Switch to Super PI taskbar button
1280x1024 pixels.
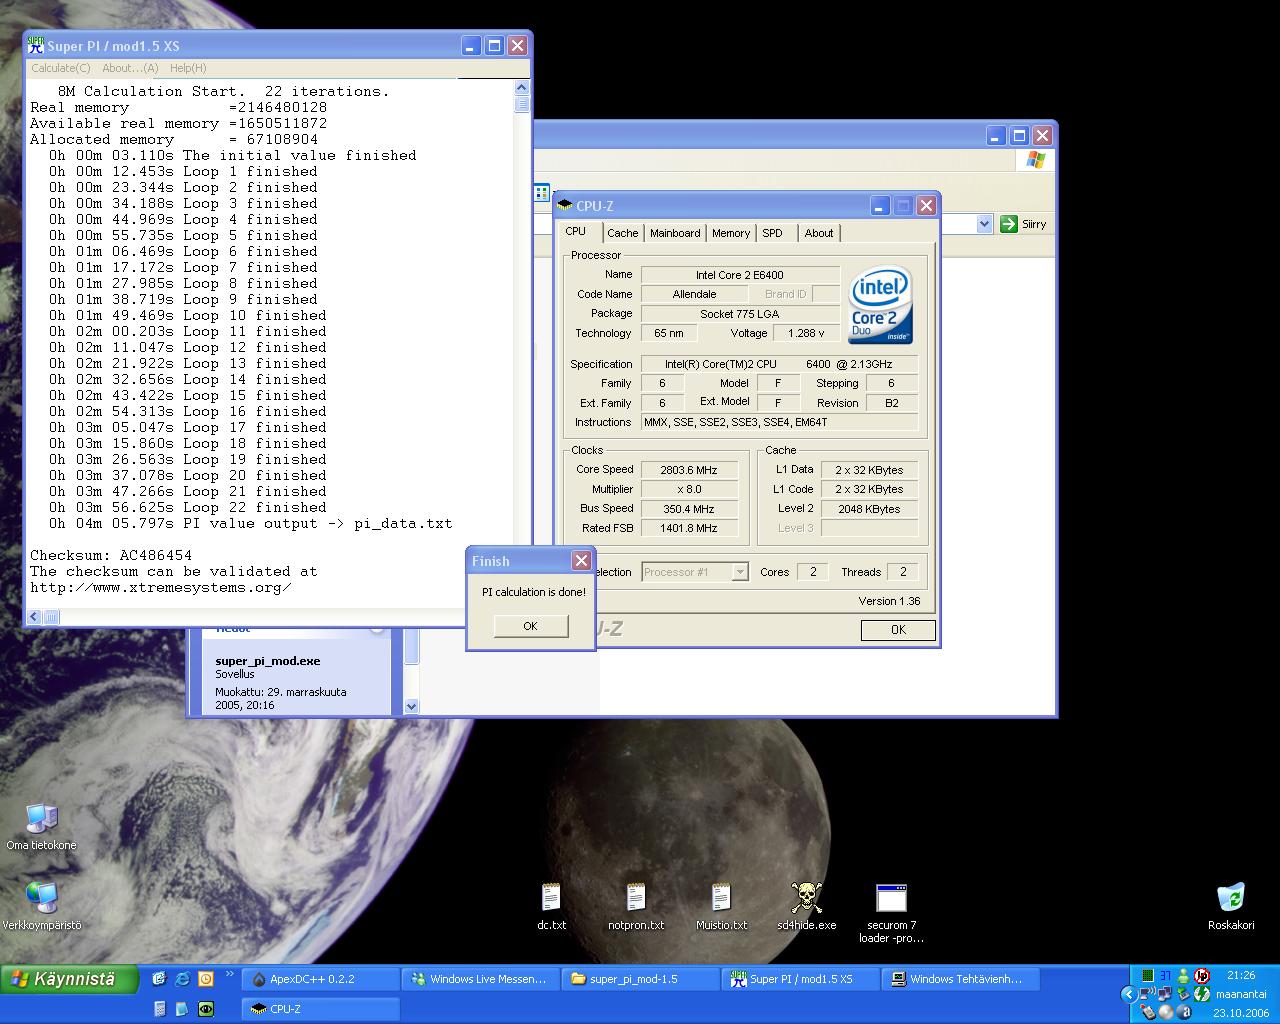(800, 979)
